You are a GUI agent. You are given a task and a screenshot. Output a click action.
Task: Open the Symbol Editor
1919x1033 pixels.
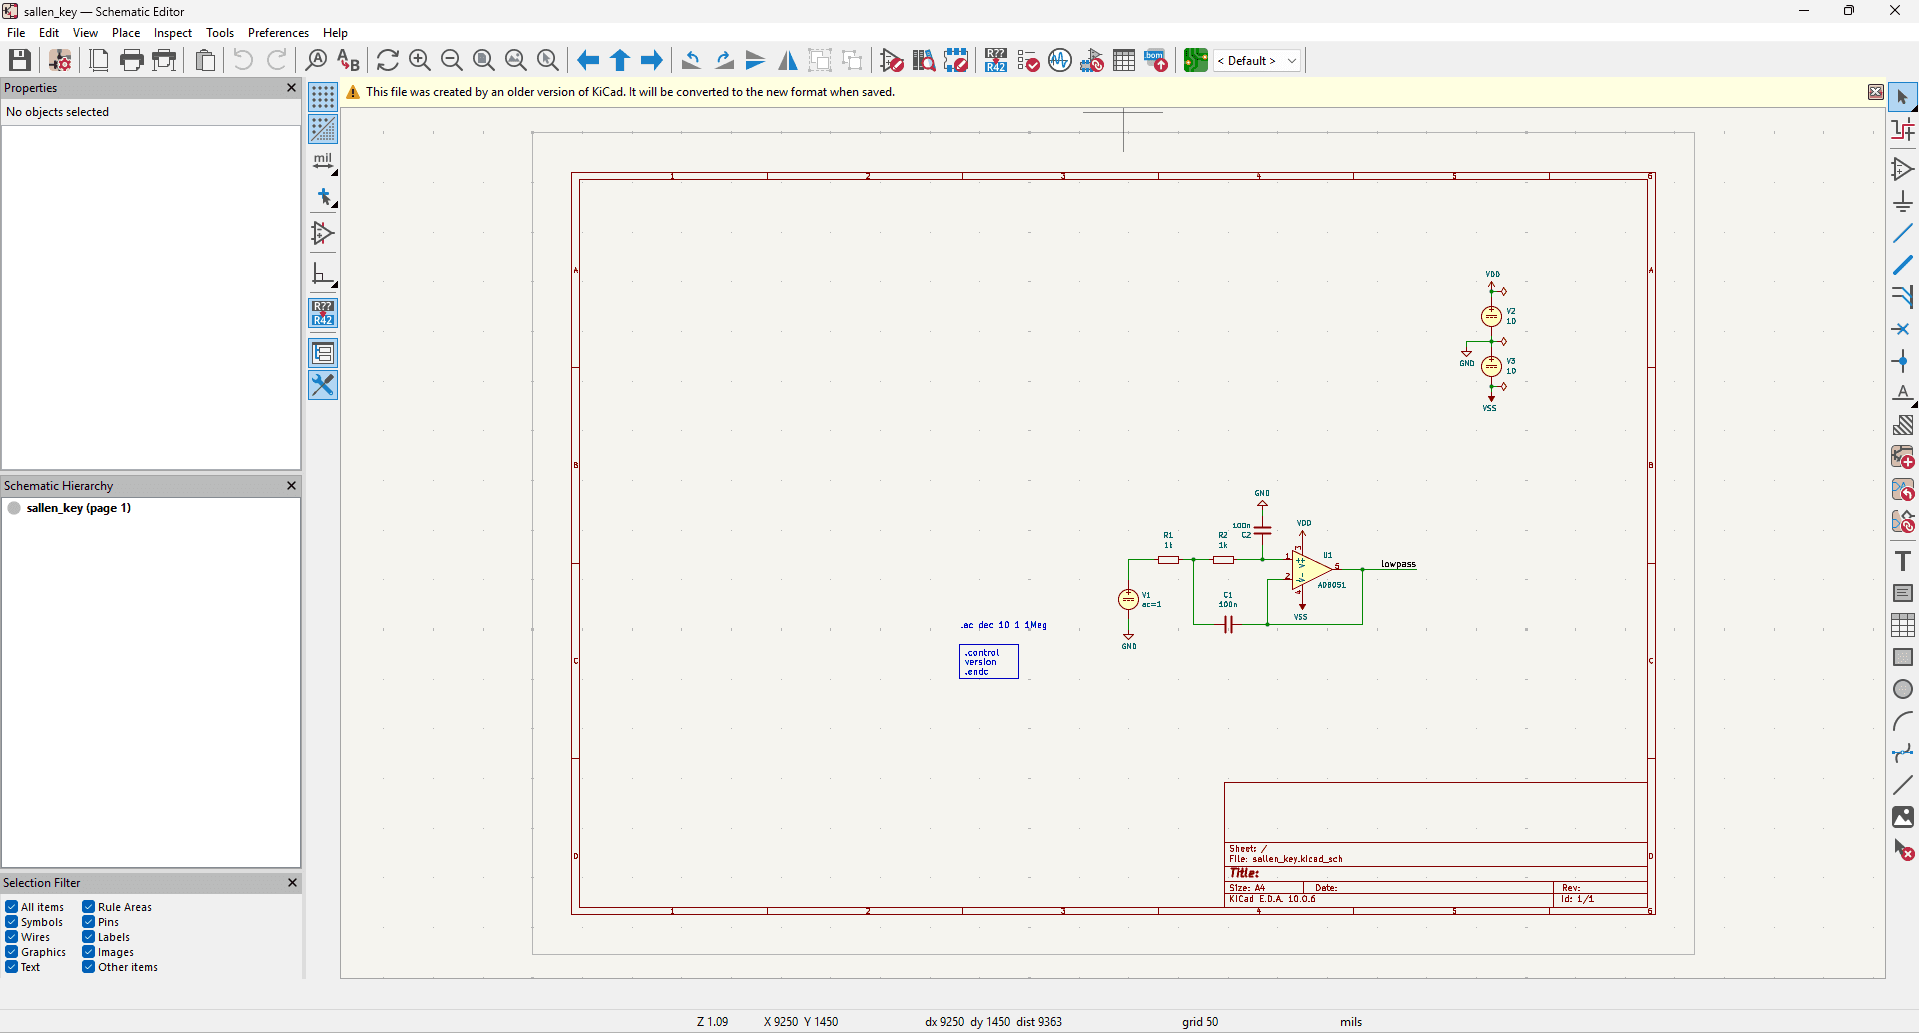pyautogui.click(x=892, y=60)
